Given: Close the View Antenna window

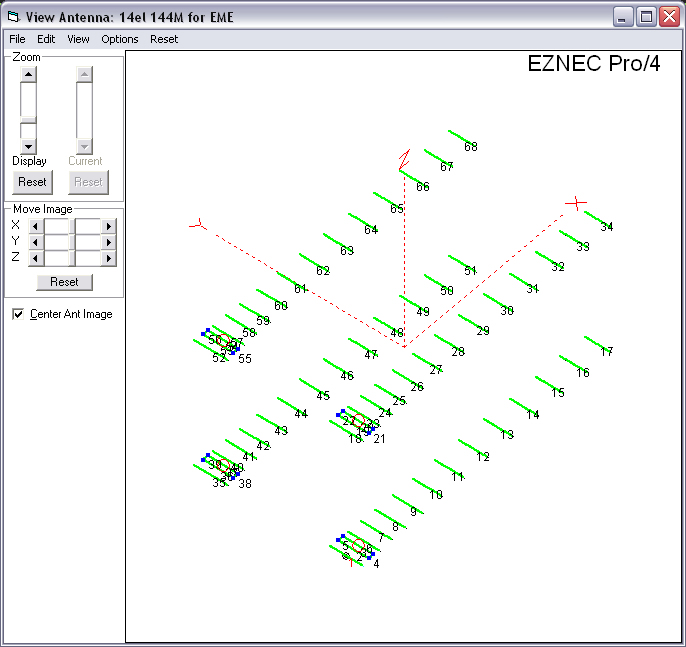Looking at the screenshot, I should coord(670,17).
